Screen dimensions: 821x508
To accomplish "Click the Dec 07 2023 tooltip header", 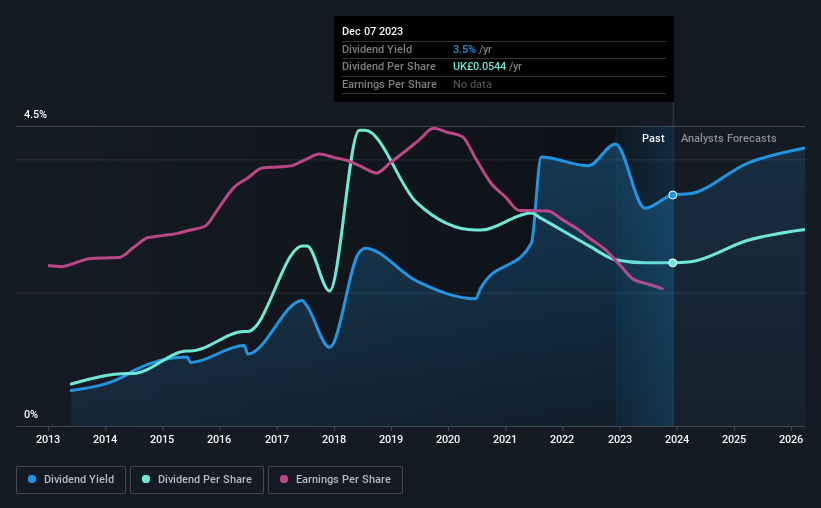I will [372, 31].
